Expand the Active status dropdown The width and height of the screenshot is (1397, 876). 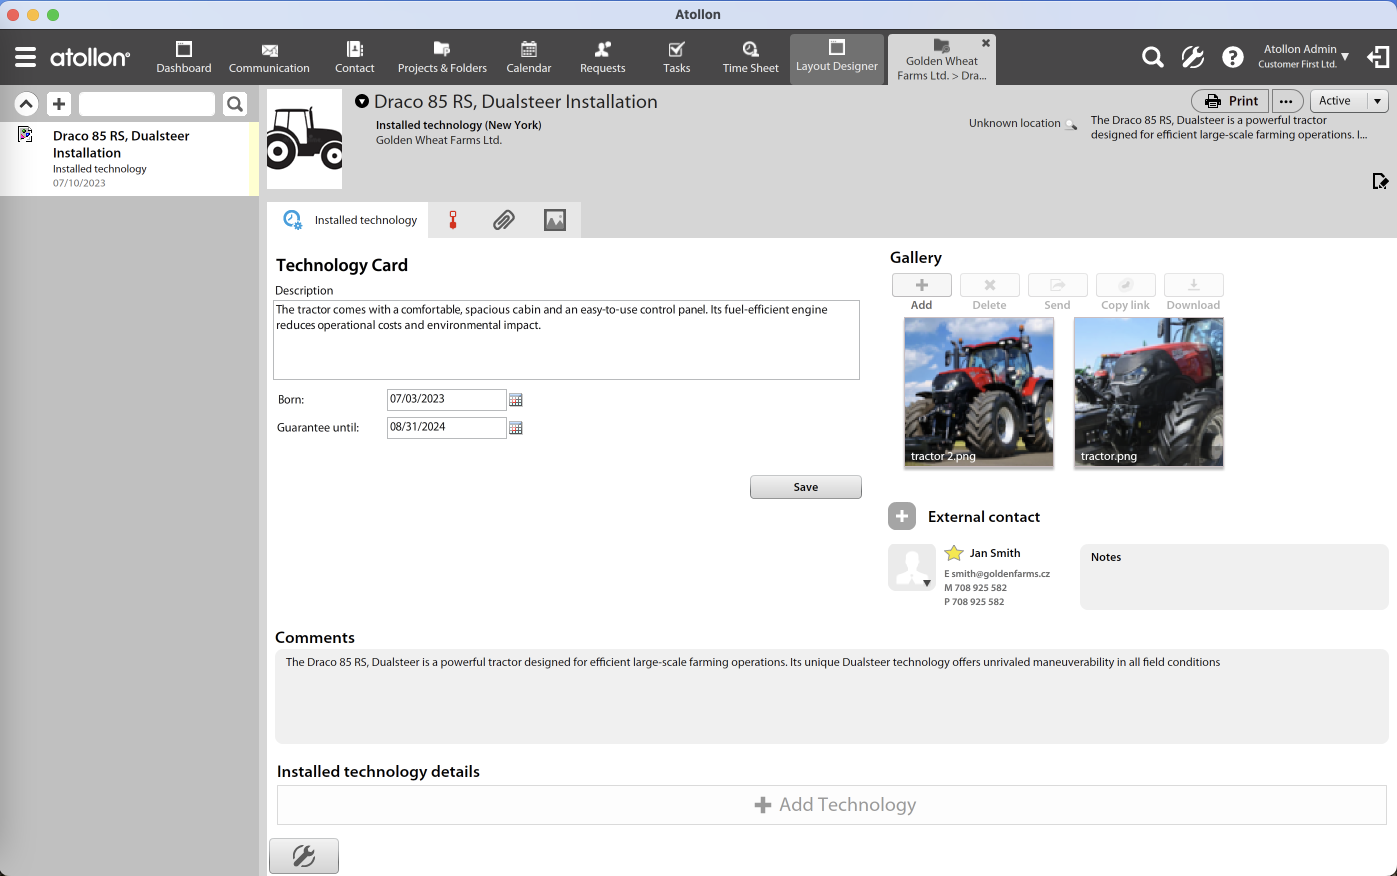pyautogui.click(x=1377, y=101)
